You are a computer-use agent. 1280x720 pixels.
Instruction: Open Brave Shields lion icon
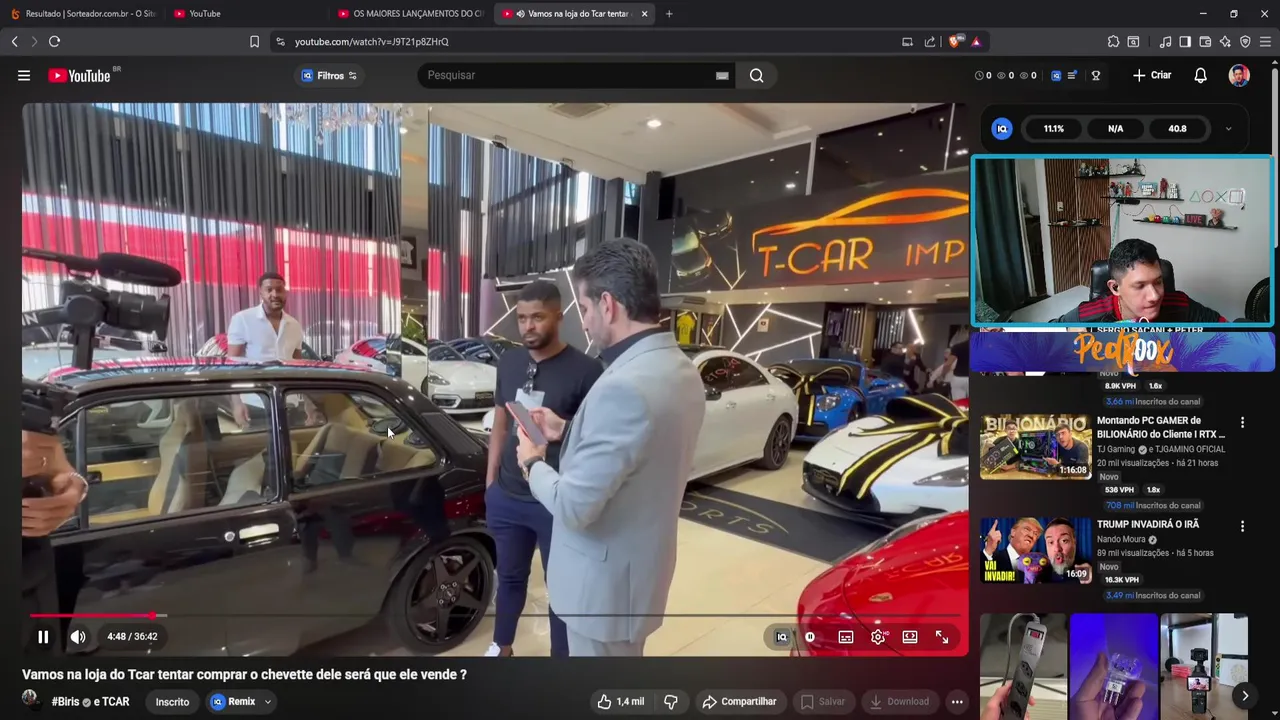(956, 41)
